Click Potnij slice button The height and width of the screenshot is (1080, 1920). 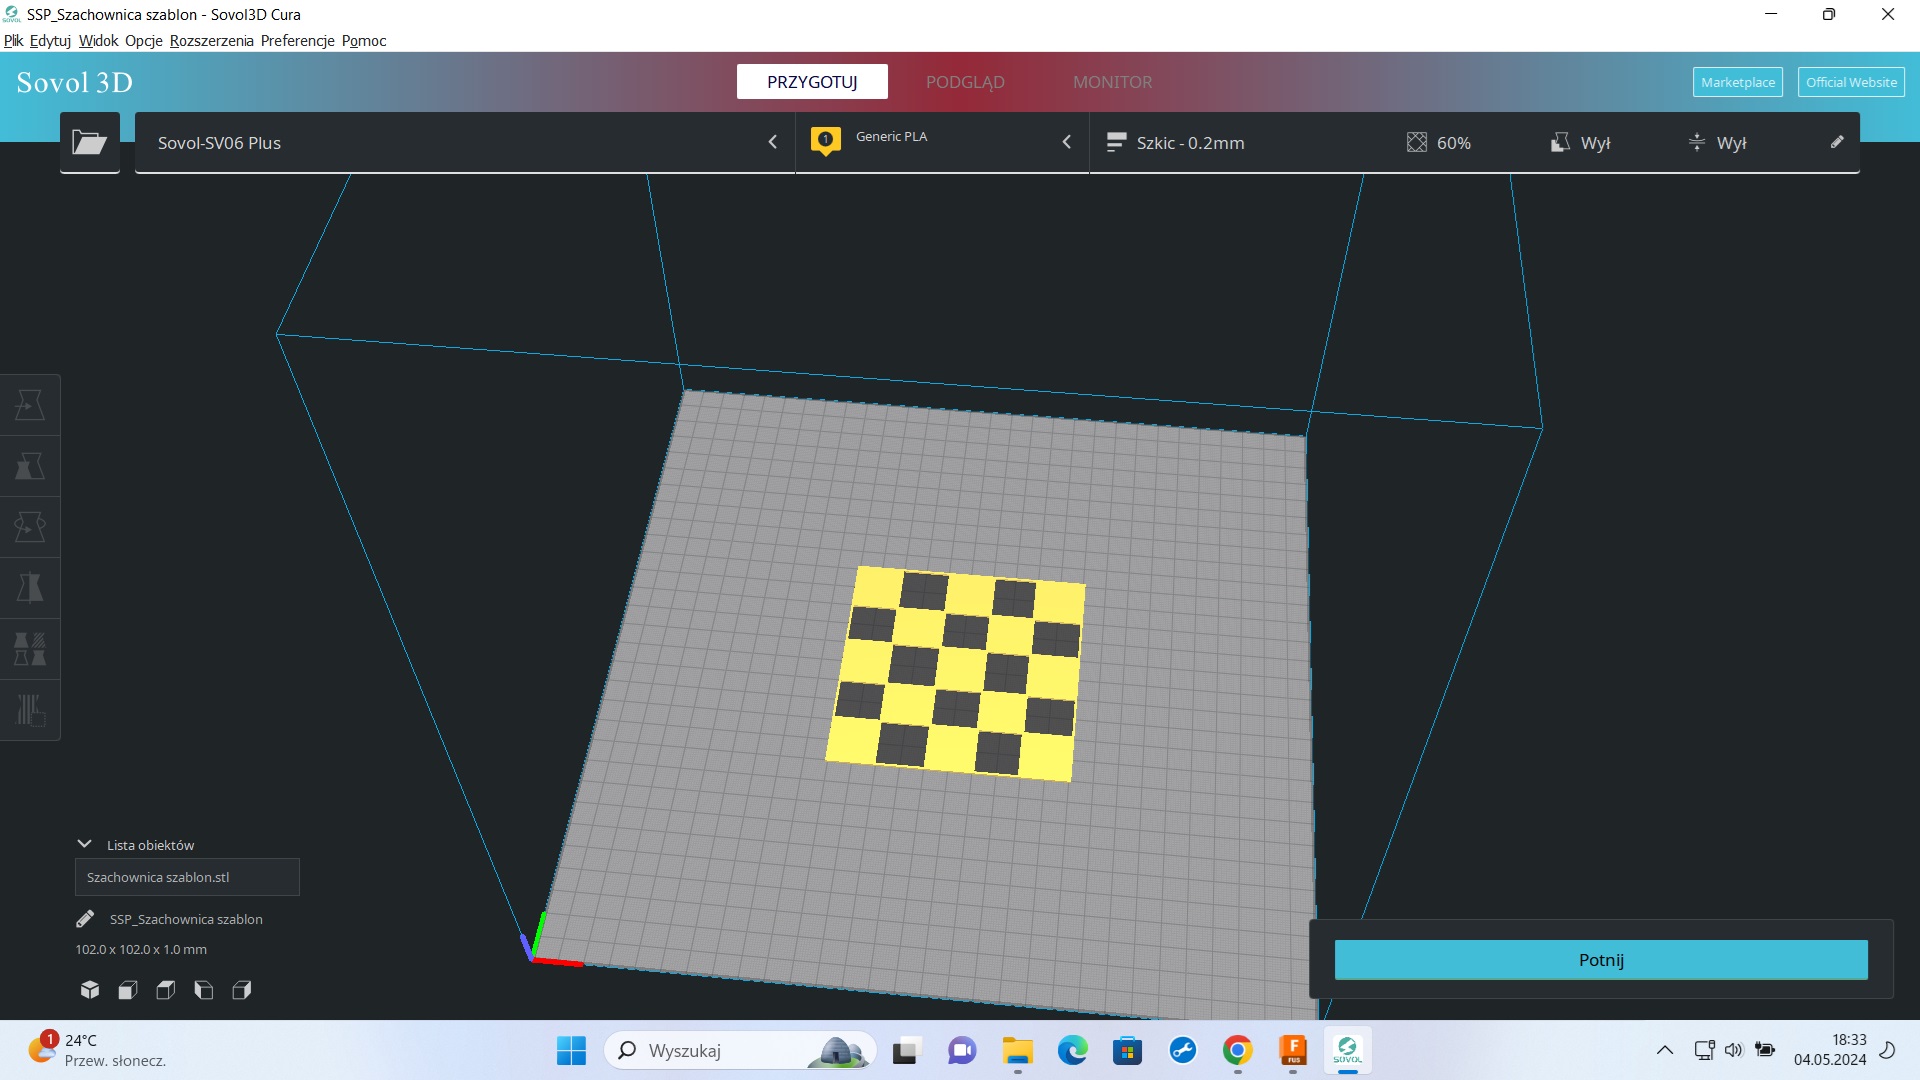click(1601, 960)
